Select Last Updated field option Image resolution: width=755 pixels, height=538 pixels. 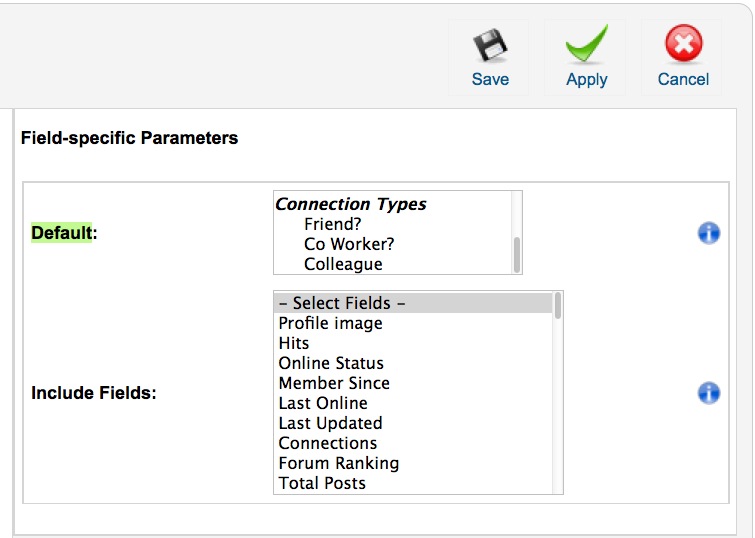click(x=414, y=423)
